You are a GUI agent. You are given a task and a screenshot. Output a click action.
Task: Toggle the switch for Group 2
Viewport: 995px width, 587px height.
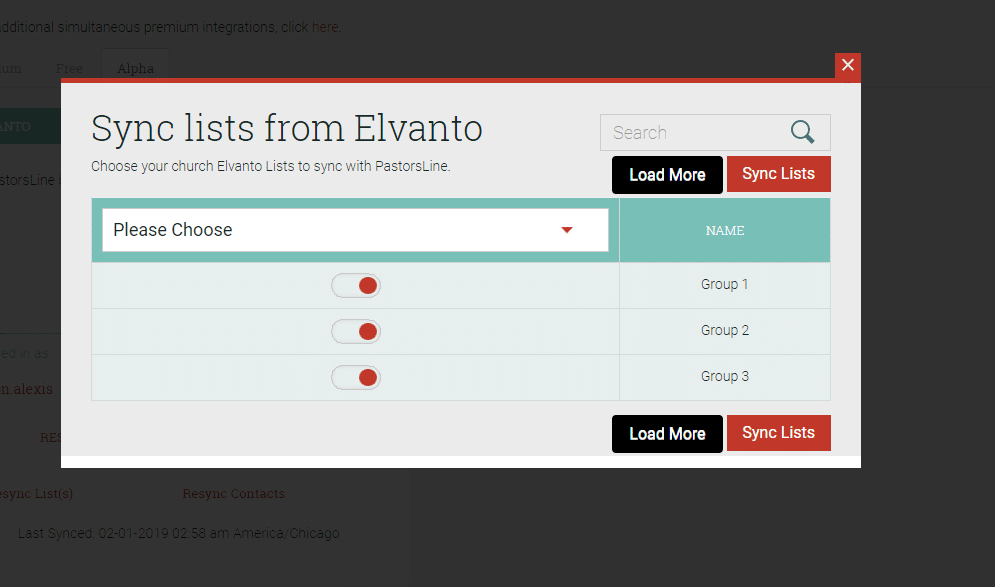coord(356,331)
